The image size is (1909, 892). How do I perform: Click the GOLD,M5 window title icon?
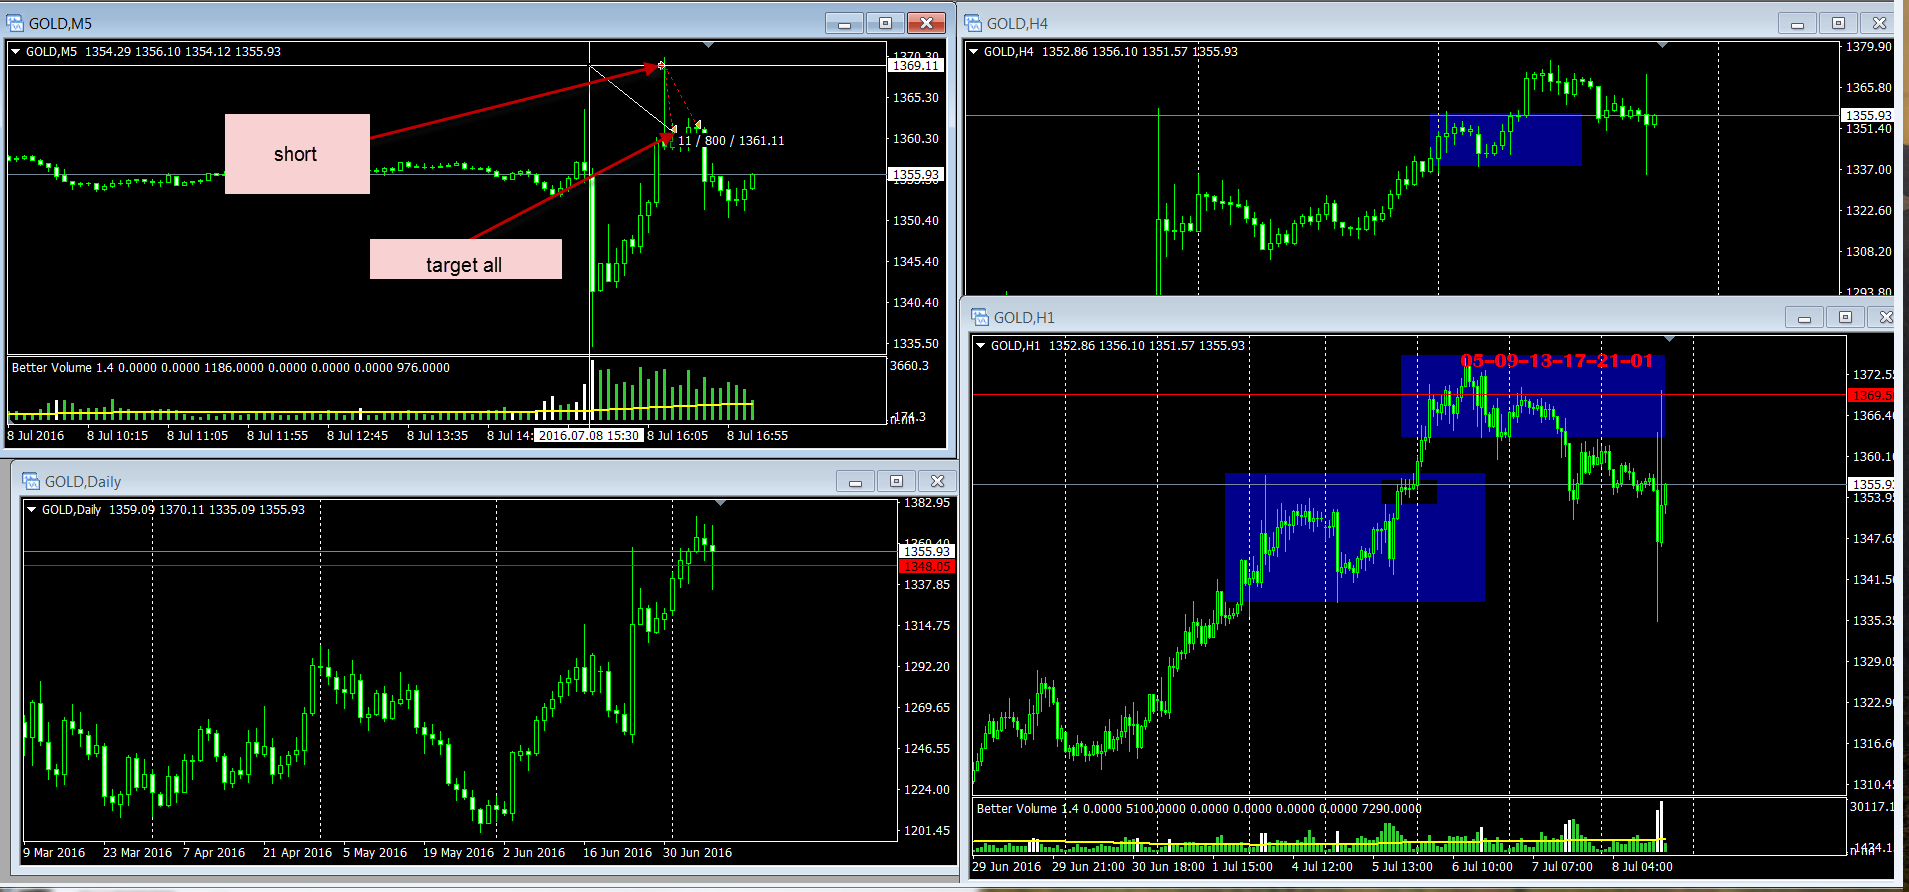click(14, 23)
